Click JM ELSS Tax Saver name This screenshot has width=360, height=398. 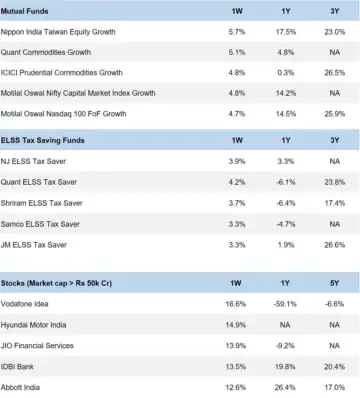tap(34, 245)
